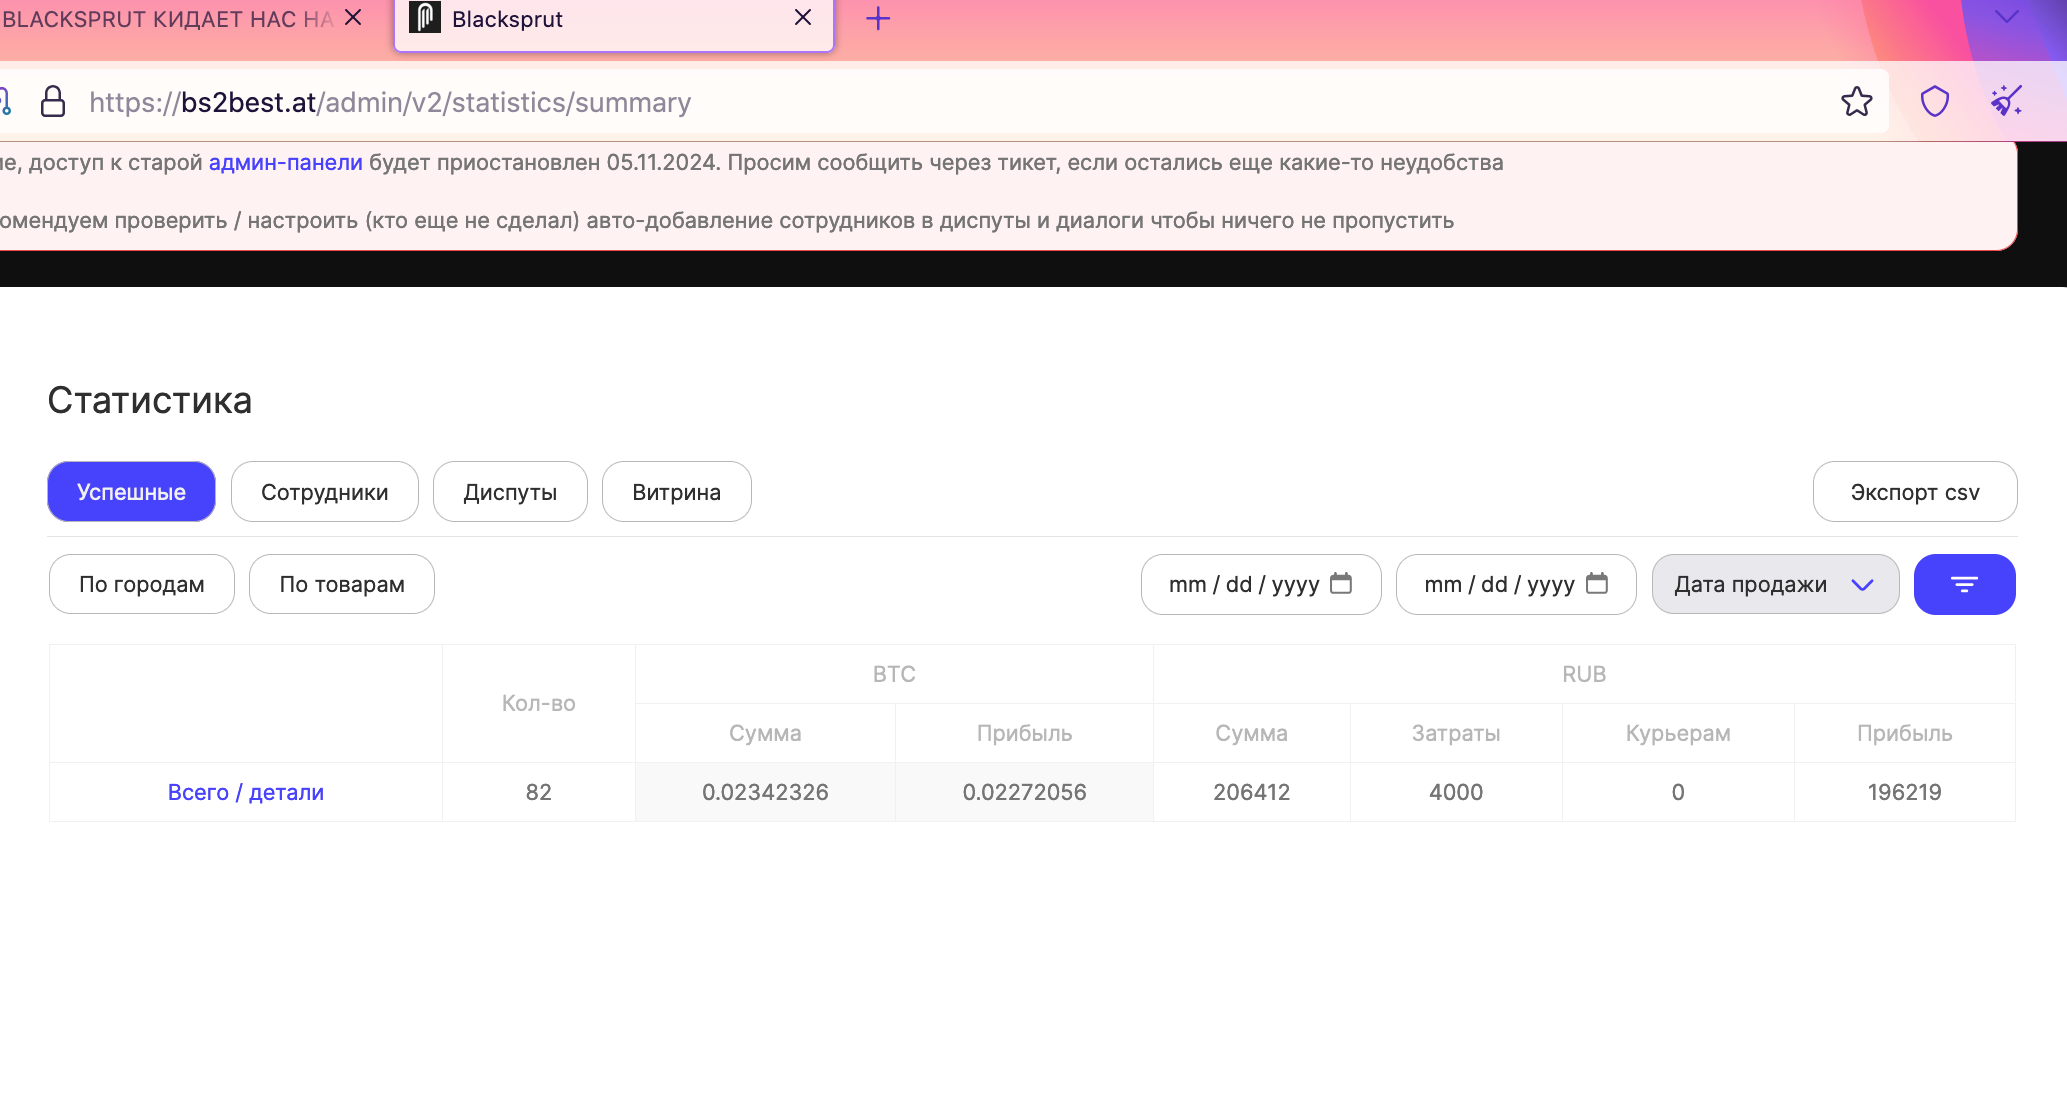2067x1107 pixels.
Task: Click the bookmark star icon
Action: [x=1856, y=102]
